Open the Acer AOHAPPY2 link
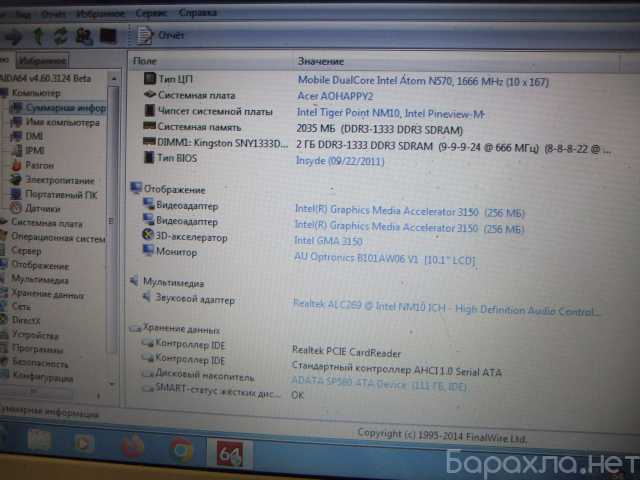This screenshot has height=480, width=640. pyautogui.click(x=335, y=96)
